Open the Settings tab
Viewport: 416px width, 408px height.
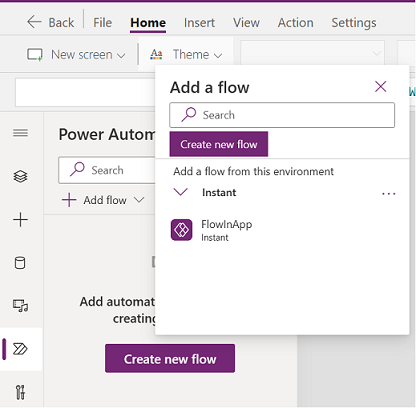(354, 23)
